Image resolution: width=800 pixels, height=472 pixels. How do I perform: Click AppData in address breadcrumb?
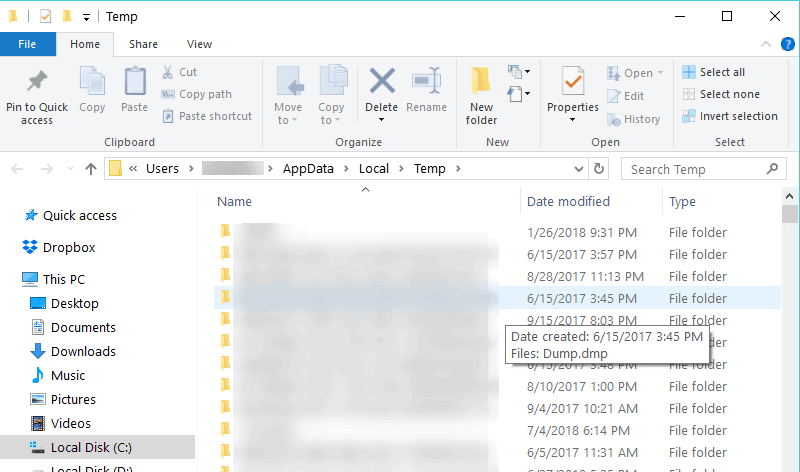pos(308,169)
